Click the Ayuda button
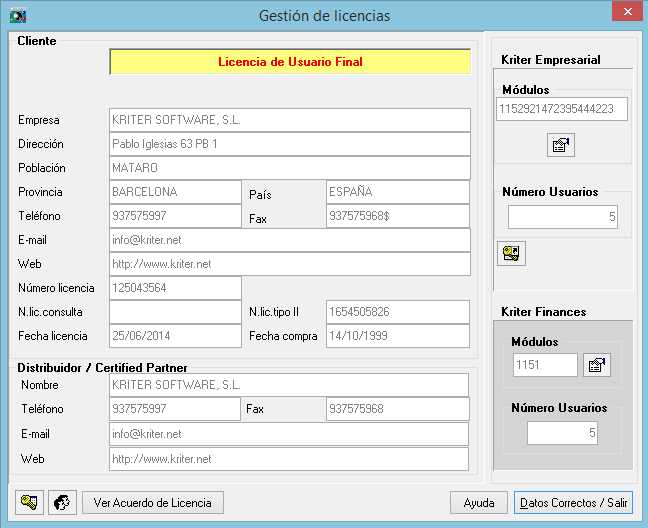This screenshot has height=528, width=648. point(479,502)
